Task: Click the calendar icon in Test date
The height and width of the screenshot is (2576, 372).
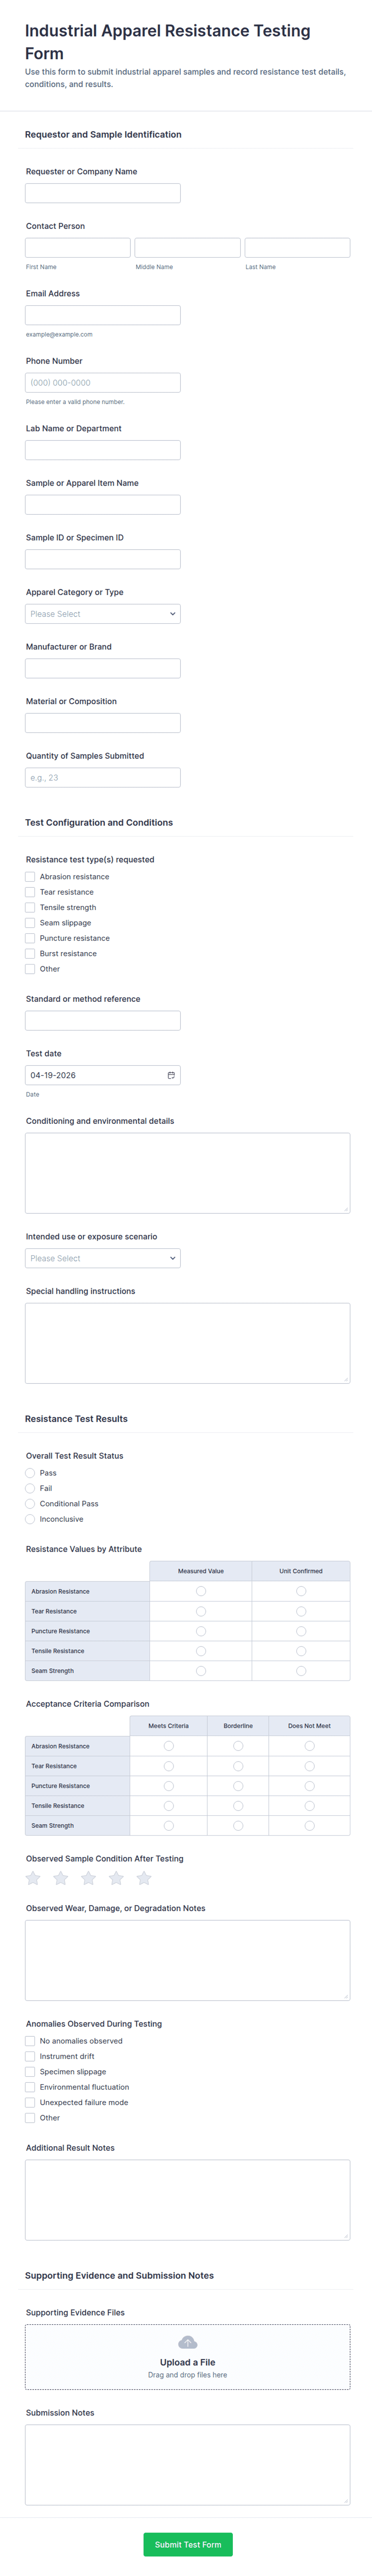Action: (x=171, y=1075)
